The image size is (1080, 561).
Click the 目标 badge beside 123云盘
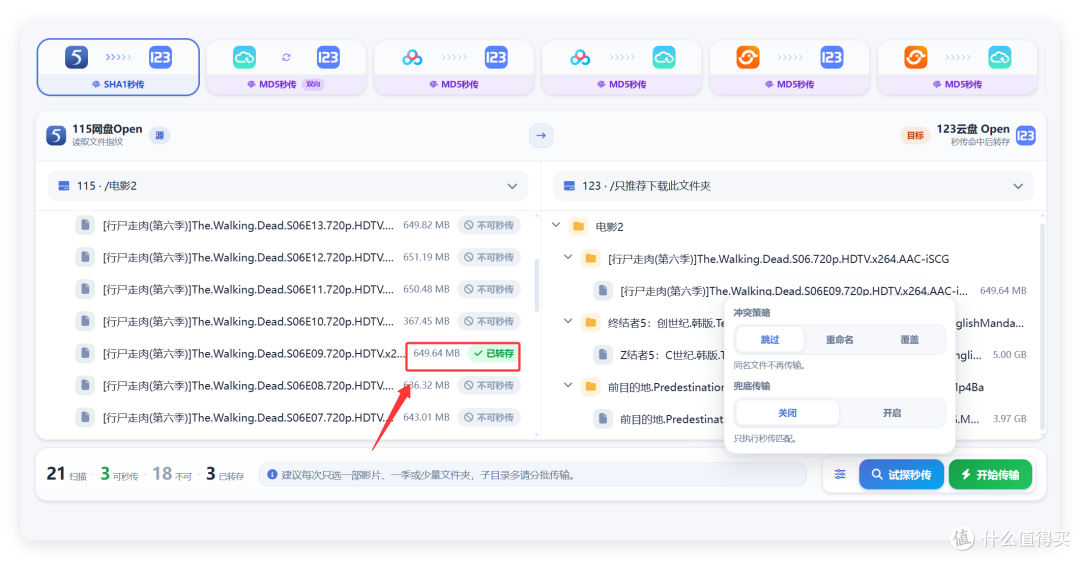click(x=915, y=135)
